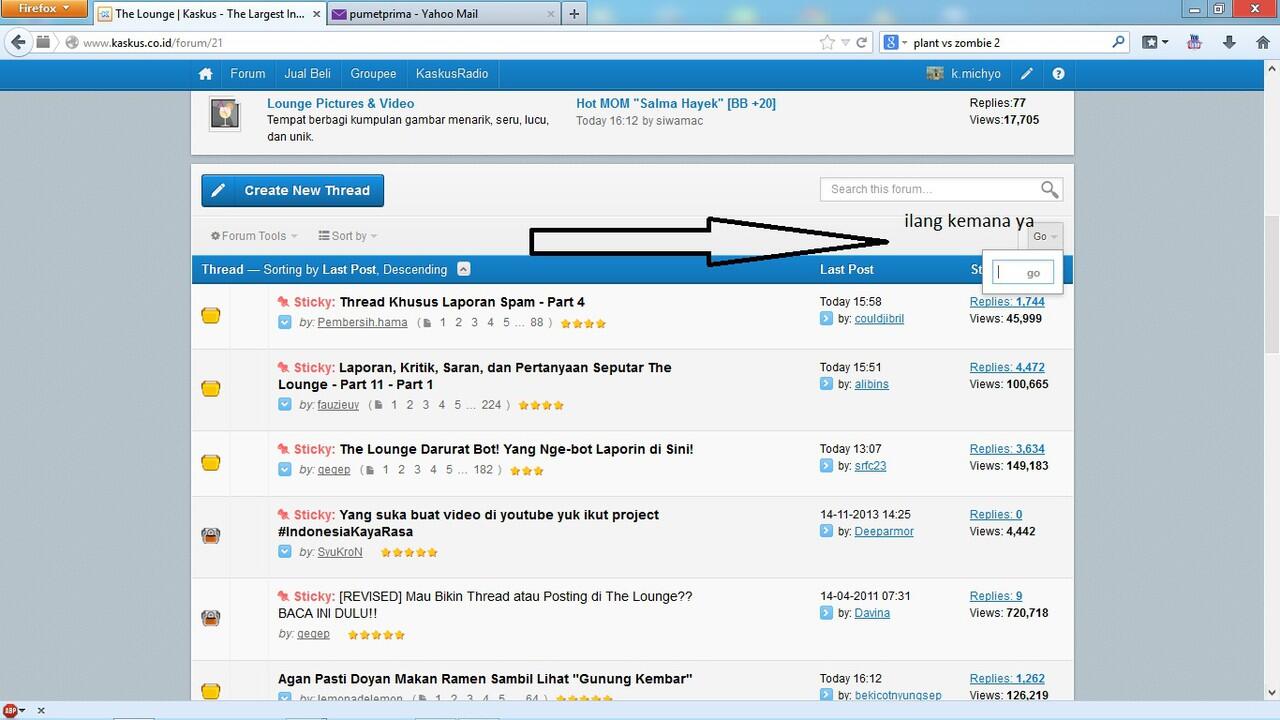Open page 88 of Laporan Spam thread
This screenshot has width=1280, height=720.
[537, 323]
